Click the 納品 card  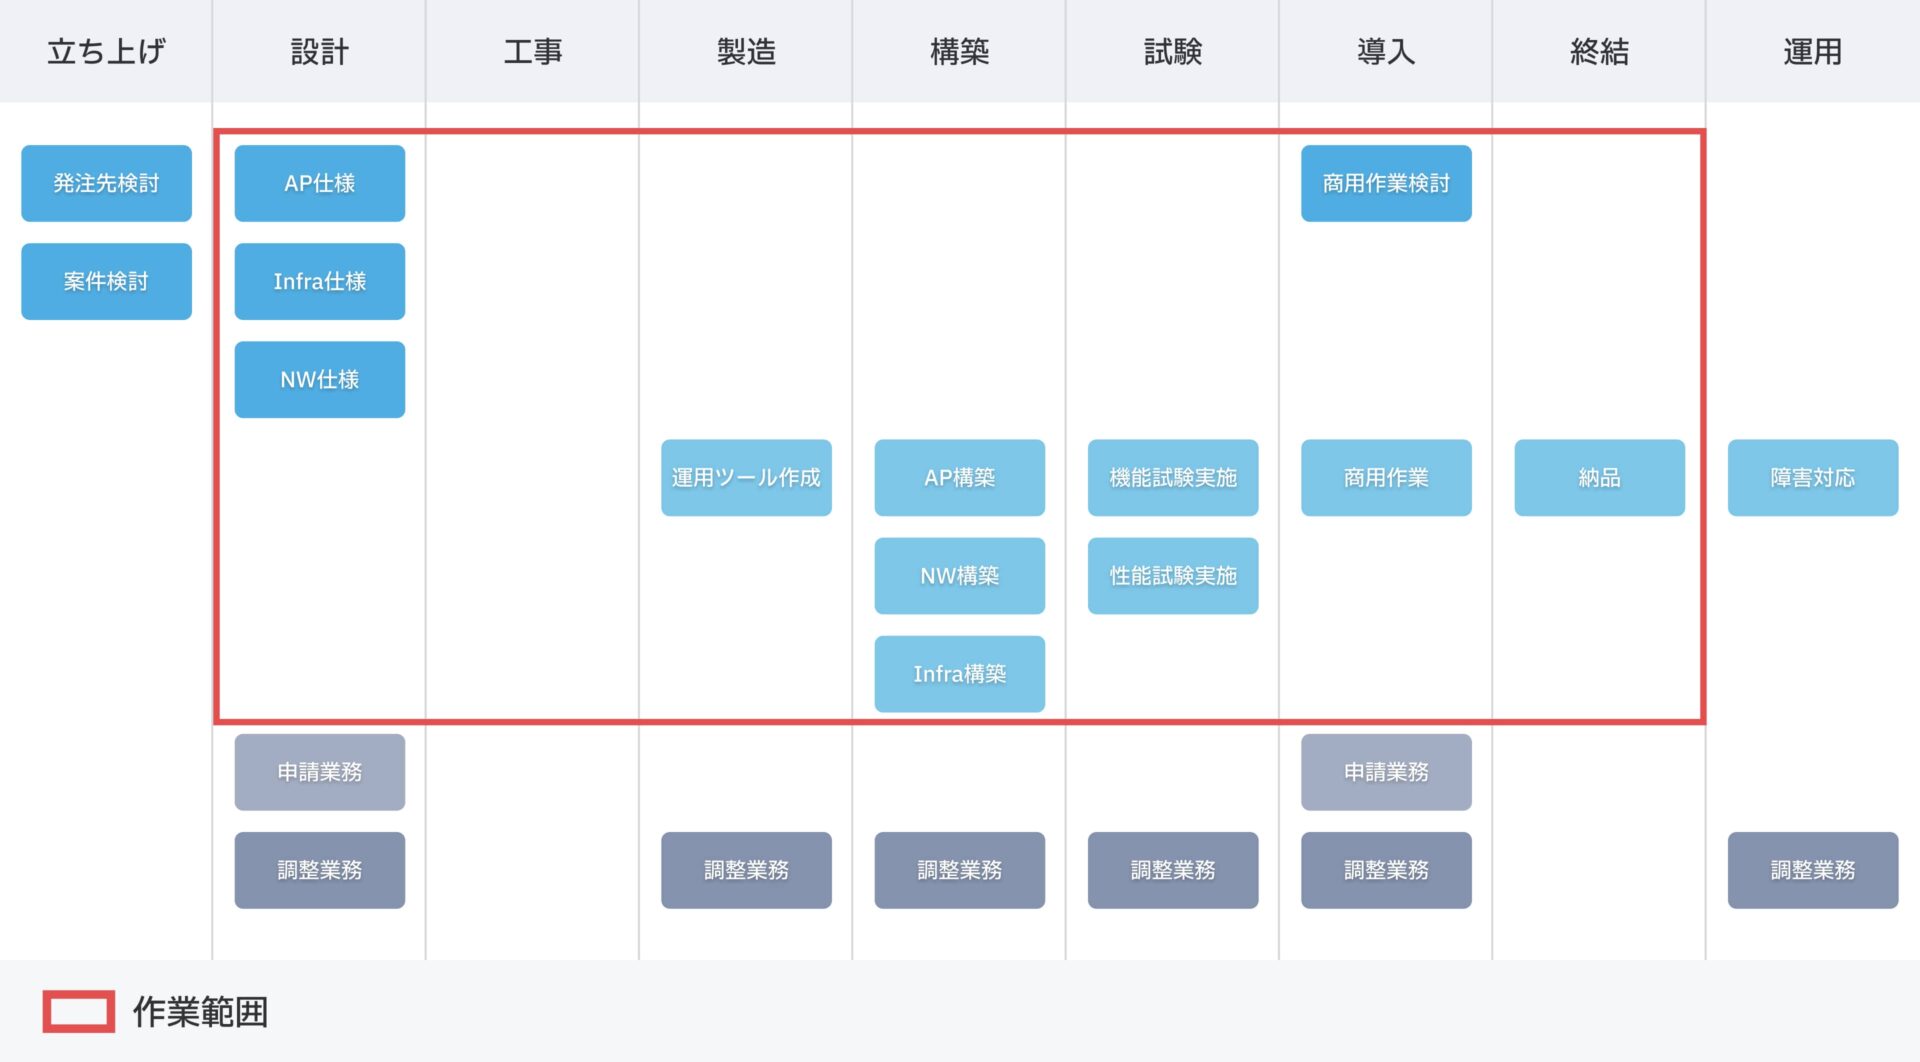[1600, 477]
